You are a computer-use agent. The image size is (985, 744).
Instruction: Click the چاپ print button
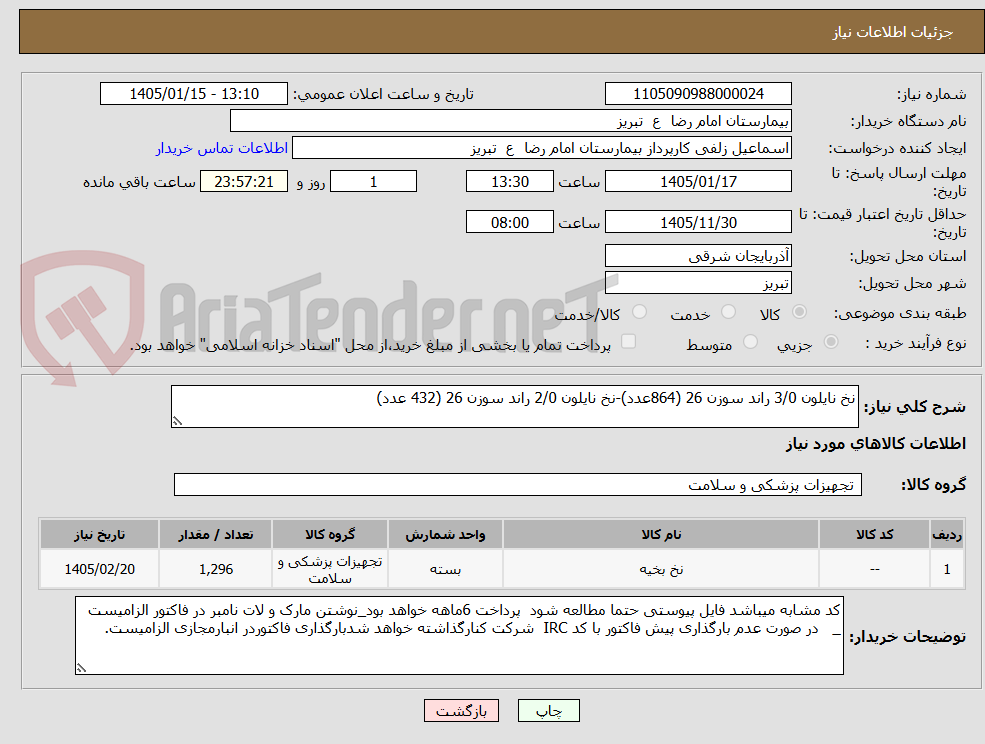click(x=548, y=711)
